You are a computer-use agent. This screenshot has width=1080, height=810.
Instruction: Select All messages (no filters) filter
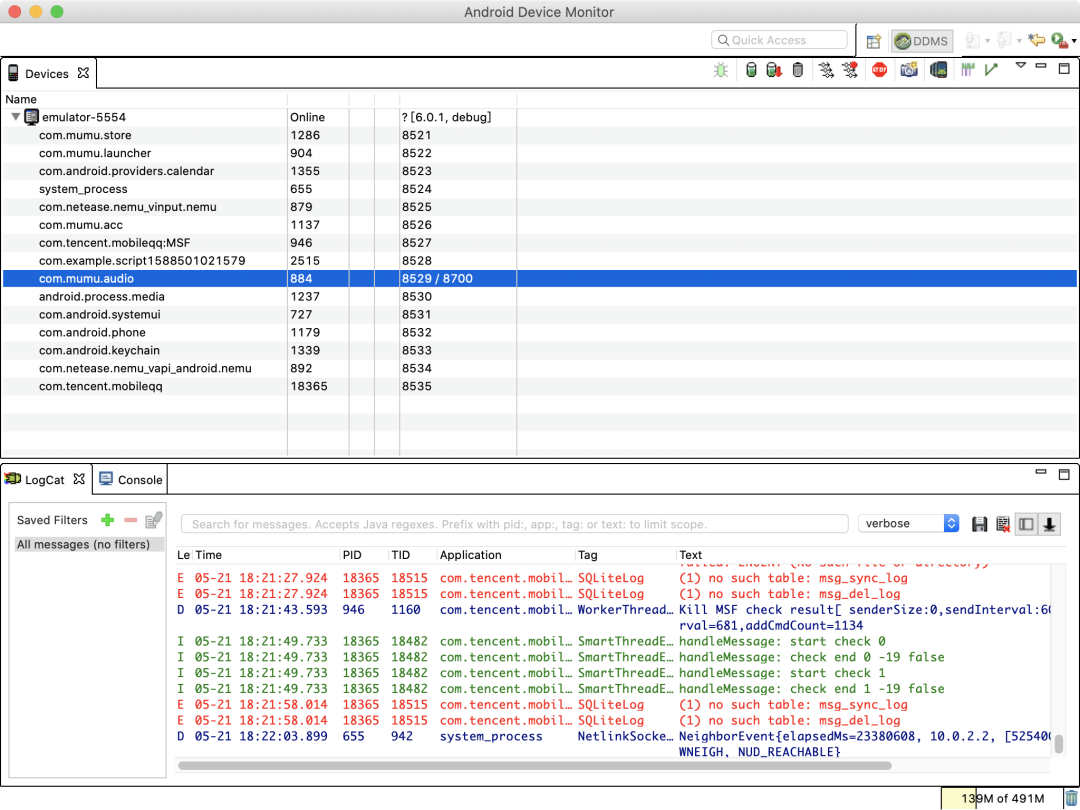tap(88, 544)
